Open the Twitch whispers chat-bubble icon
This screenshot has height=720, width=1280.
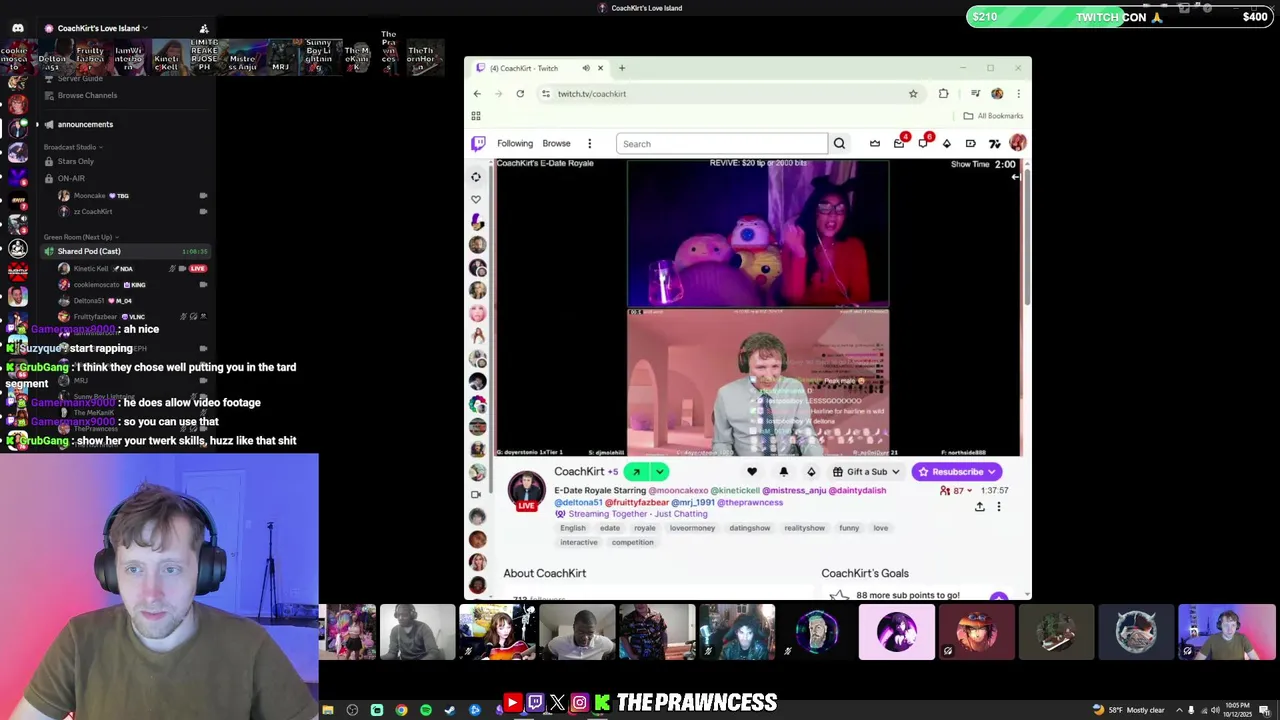point(923,143)
